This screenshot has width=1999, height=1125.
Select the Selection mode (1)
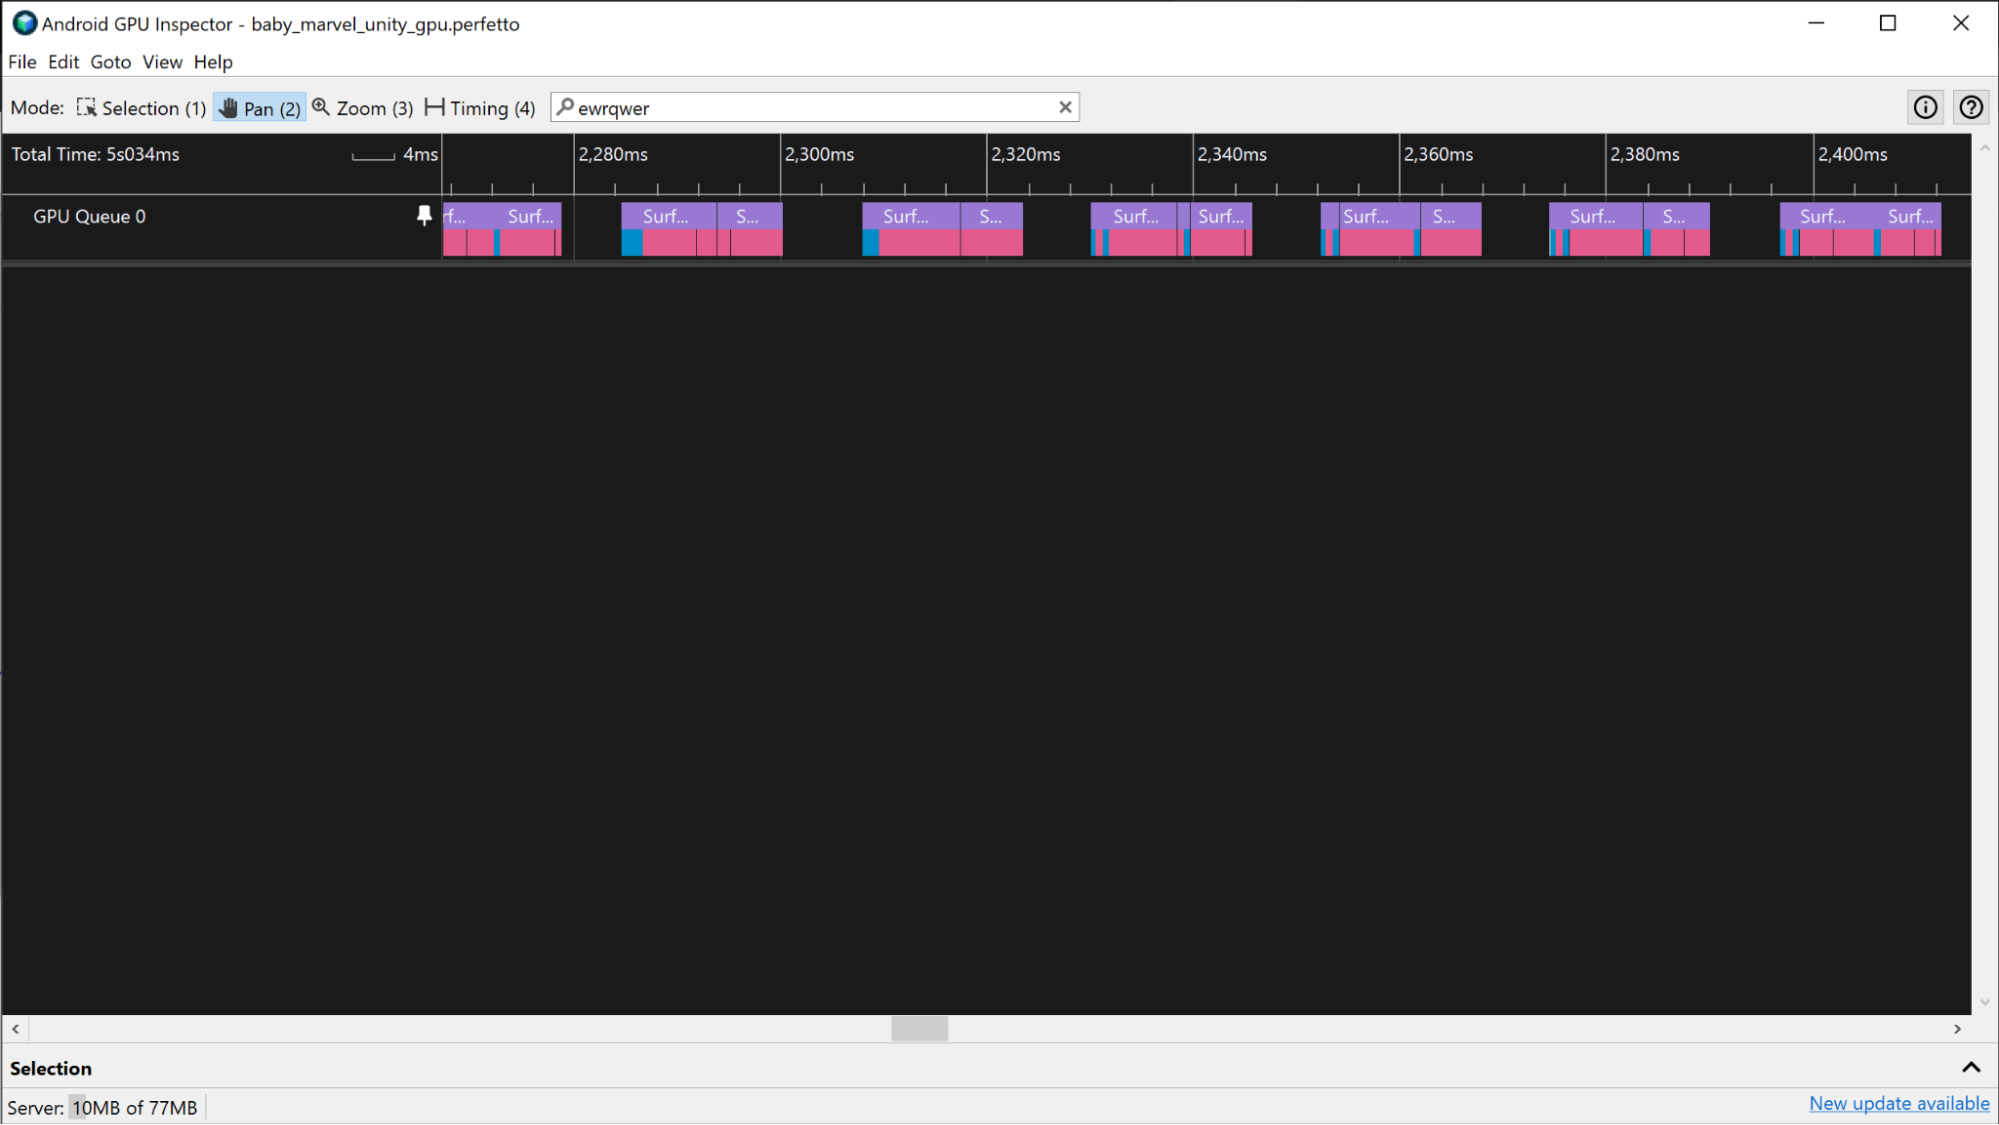pos(139,109)
